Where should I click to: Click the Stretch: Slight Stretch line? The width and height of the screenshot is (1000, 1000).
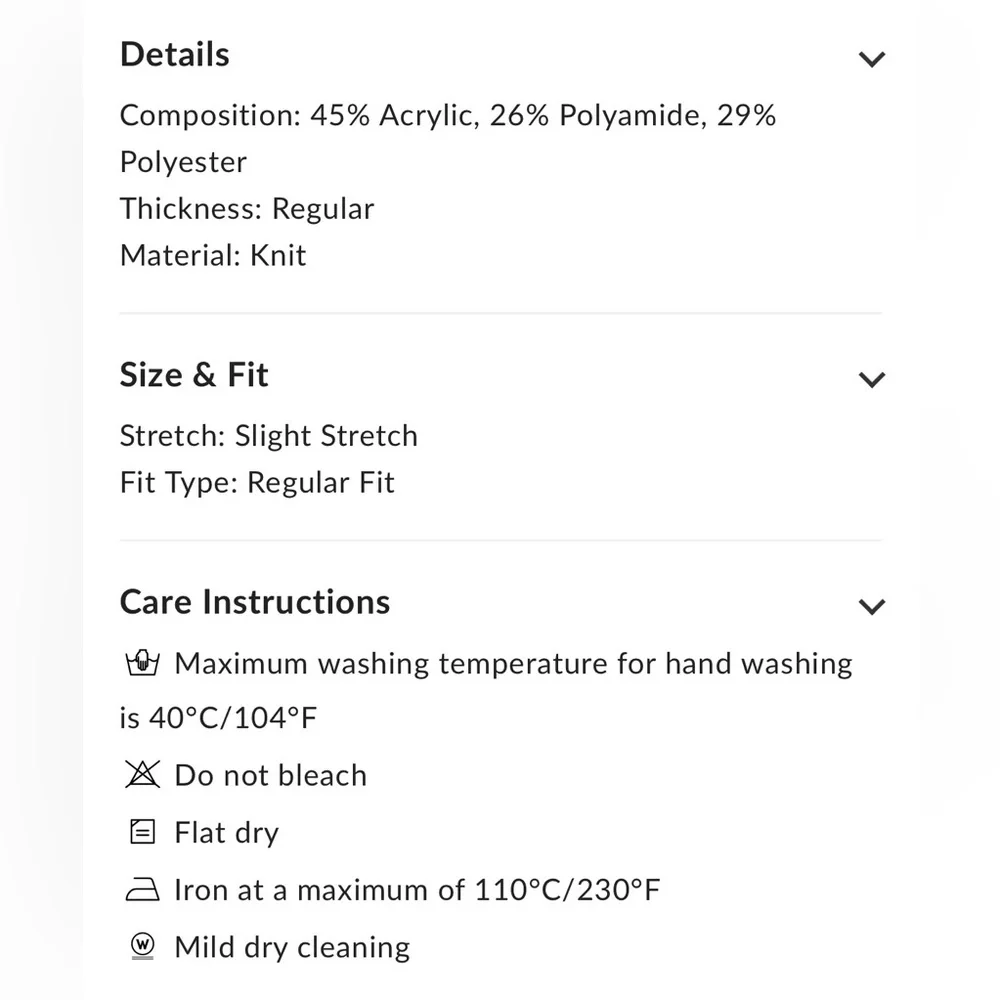coord(268,436)
